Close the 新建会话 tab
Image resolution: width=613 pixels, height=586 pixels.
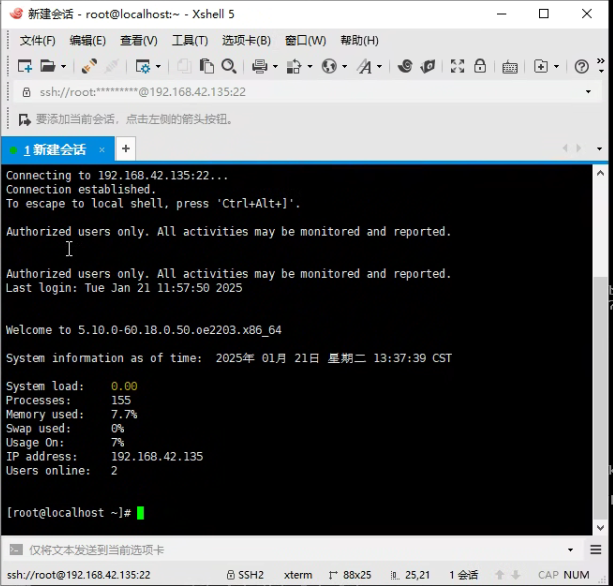102,150
